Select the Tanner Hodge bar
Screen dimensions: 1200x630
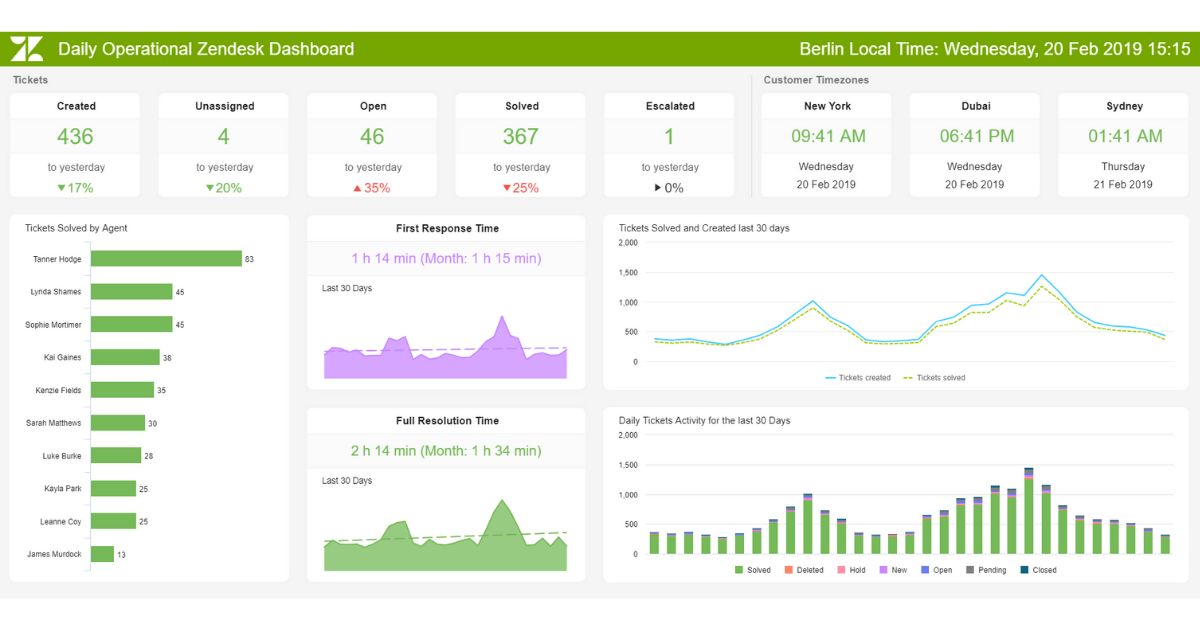166,259
